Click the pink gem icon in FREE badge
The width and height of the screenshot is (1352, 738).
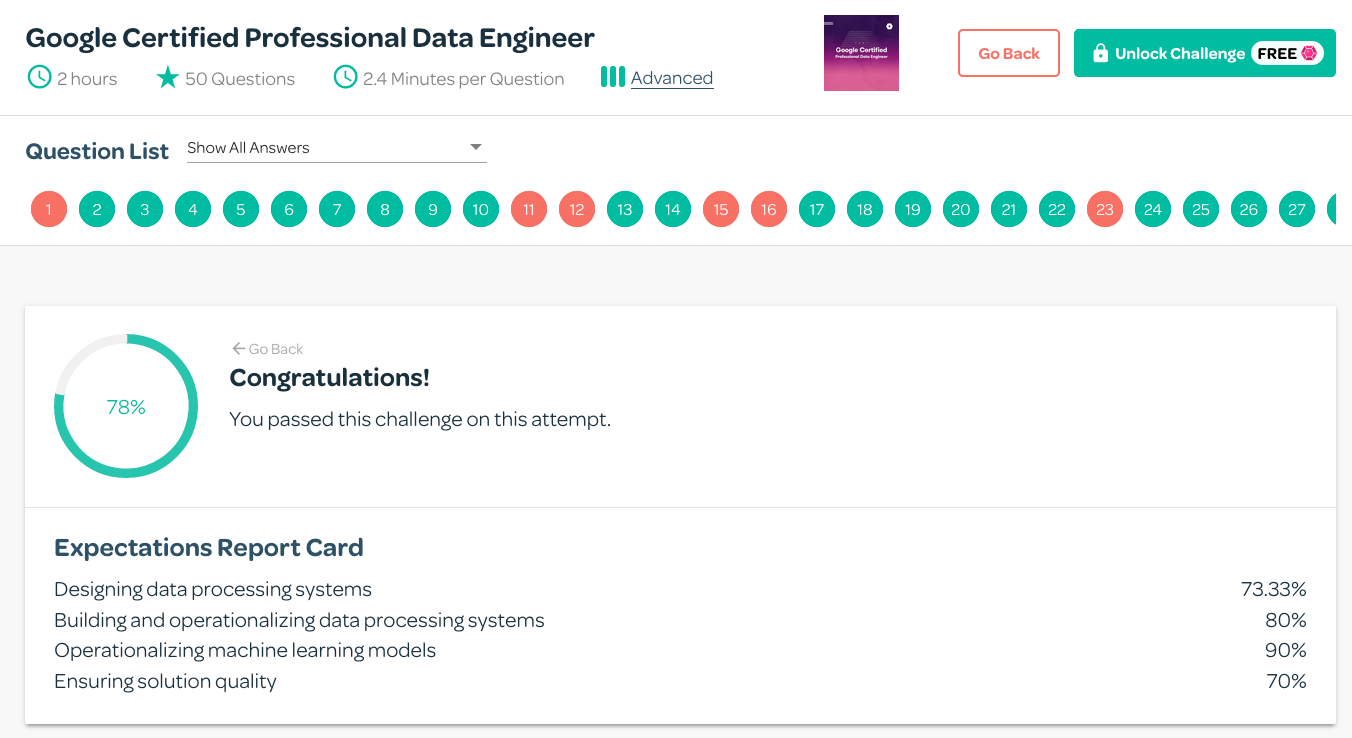pos(1309,53)
